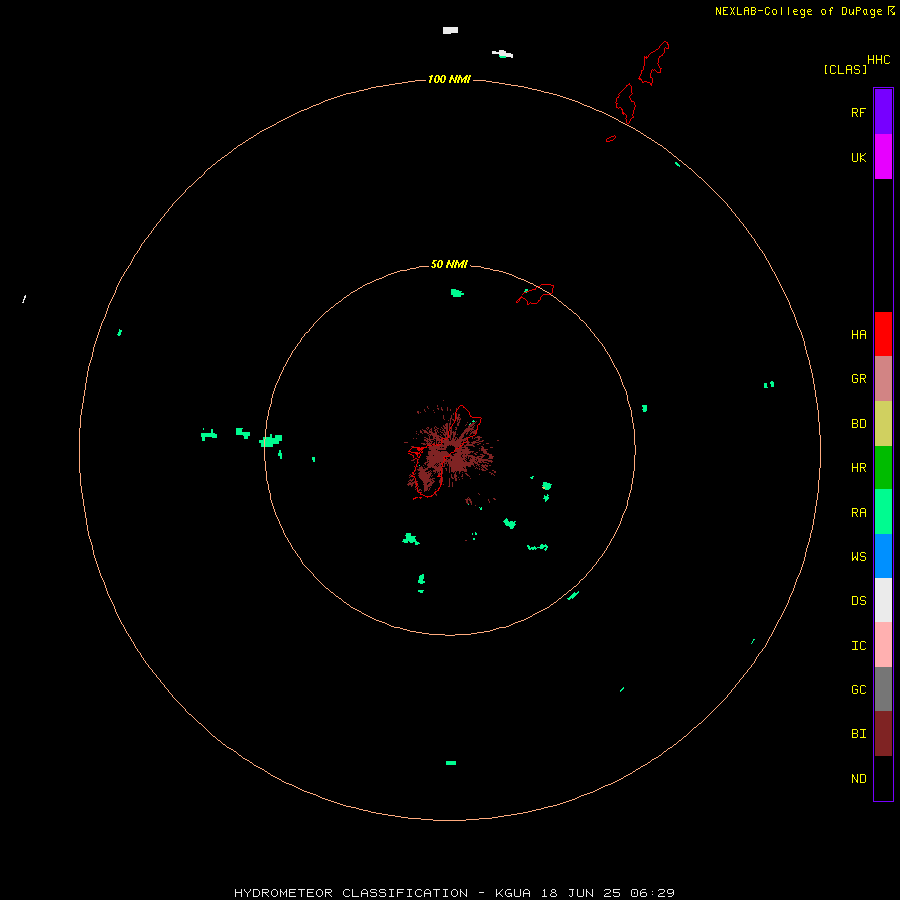Screen dimensions: 900x900
Task: Click the WS blue legend swatch
Action: click(x=883, y=556)
